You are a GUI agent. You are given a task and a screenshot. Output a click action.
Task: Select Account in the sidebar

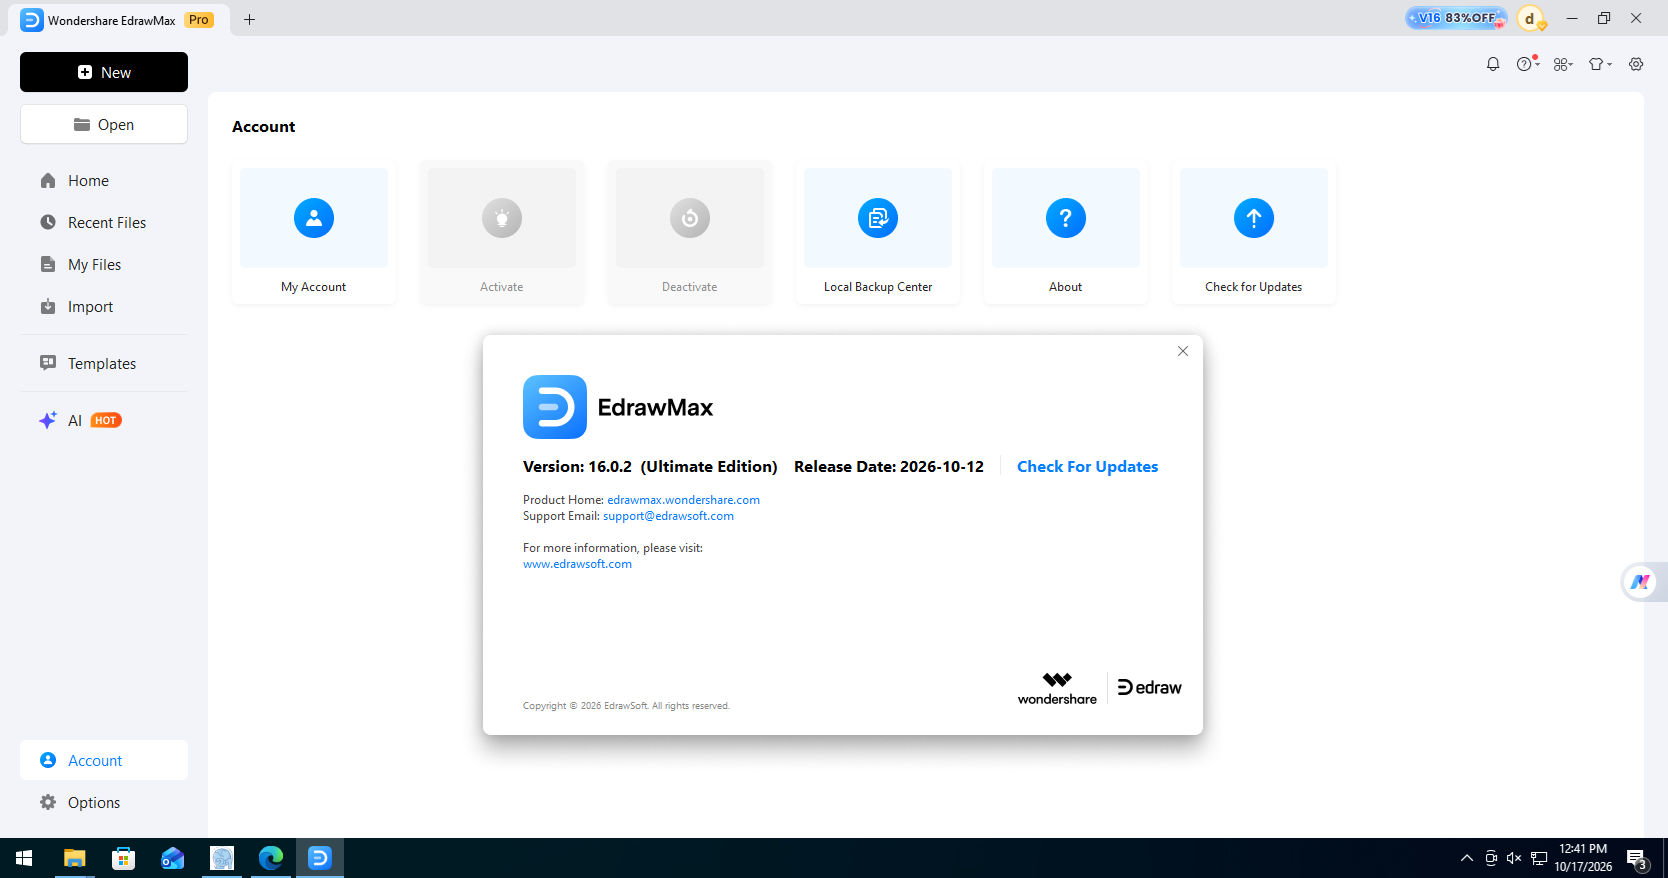coord(104,760)
